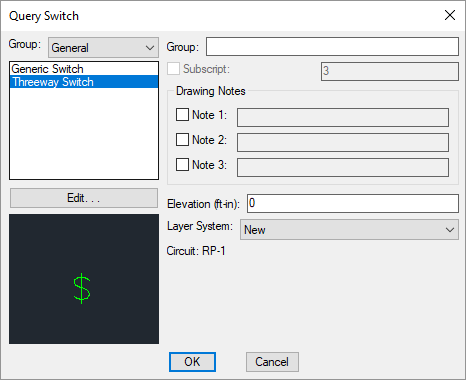Click the Cancel button
The height and width of the screenshot is (380, 466).
coord(272,362)
